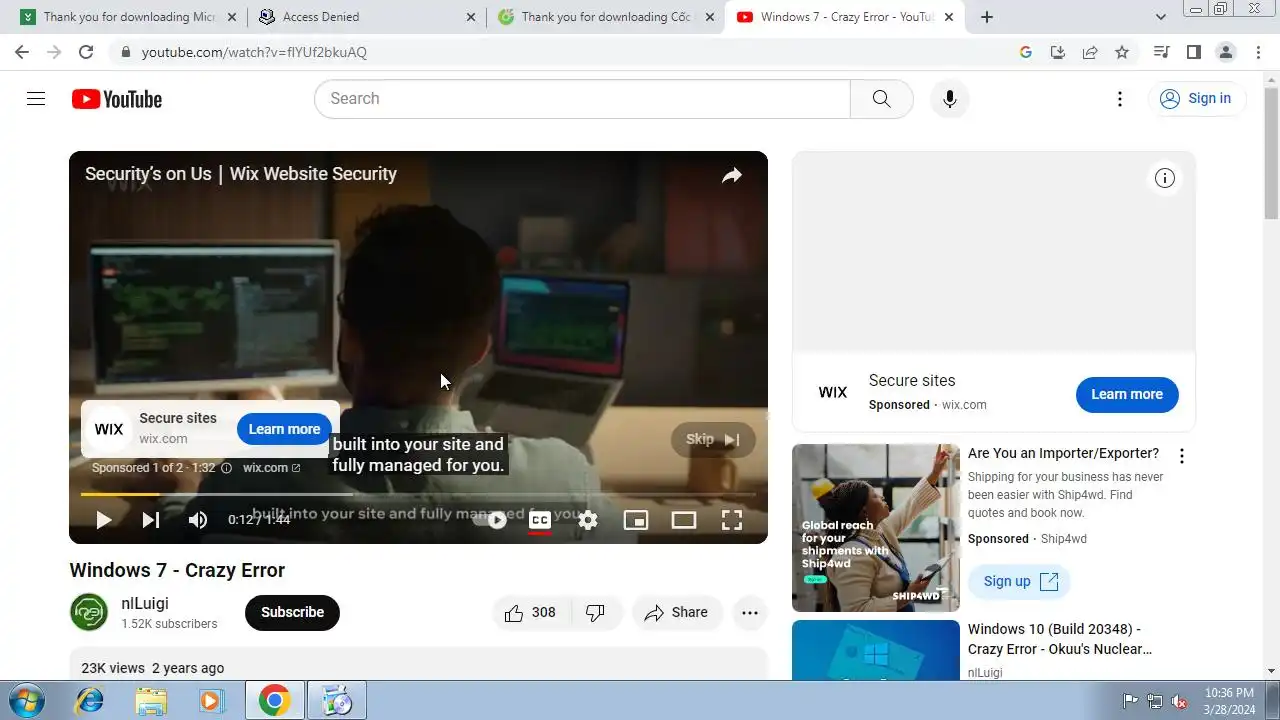Open a new browser tab
The width and height of the screenshot is (1280, 720).
click(987, 17)
